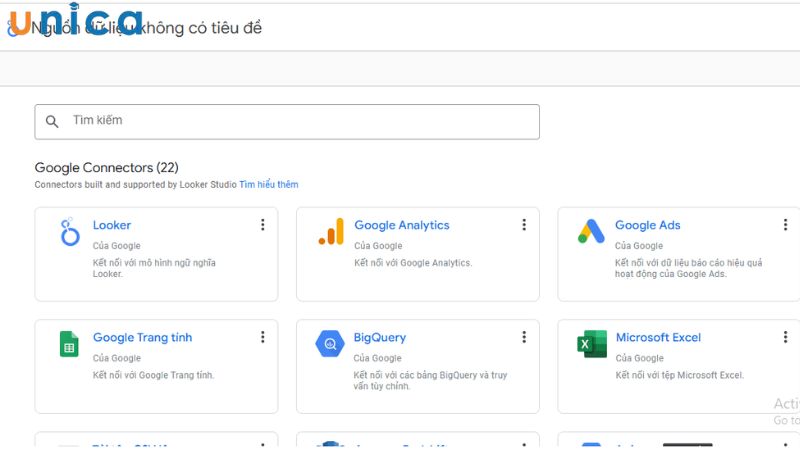Focus the "Tìm kiếm" search field
The height and width of the screenshot is (450, 800).
point(300,121)
